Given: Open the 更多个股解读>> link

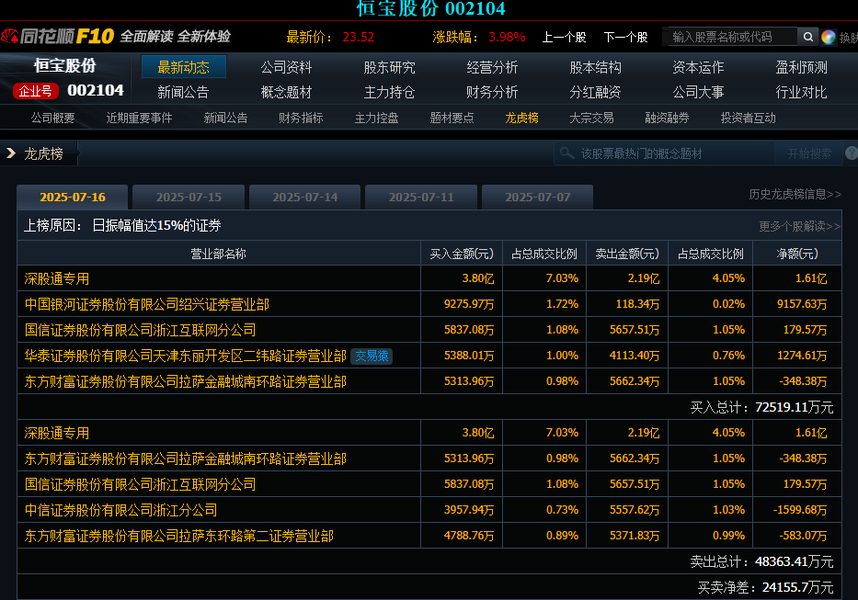Looking at the screenshot, I should pos(799,226).
